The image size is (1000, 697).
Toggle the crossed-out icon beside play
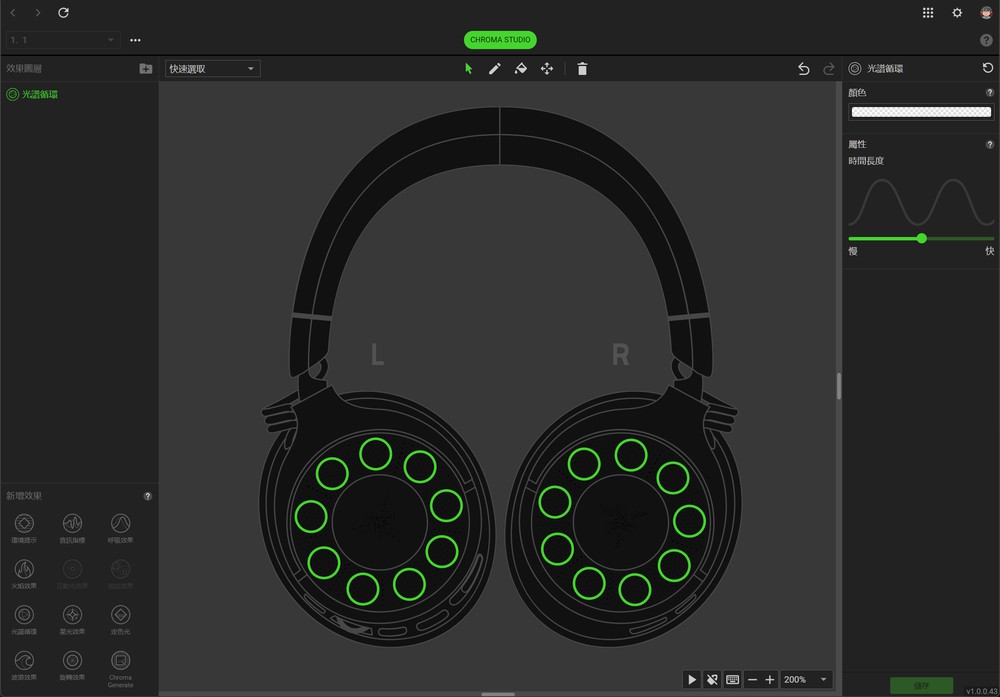[712, 680]
